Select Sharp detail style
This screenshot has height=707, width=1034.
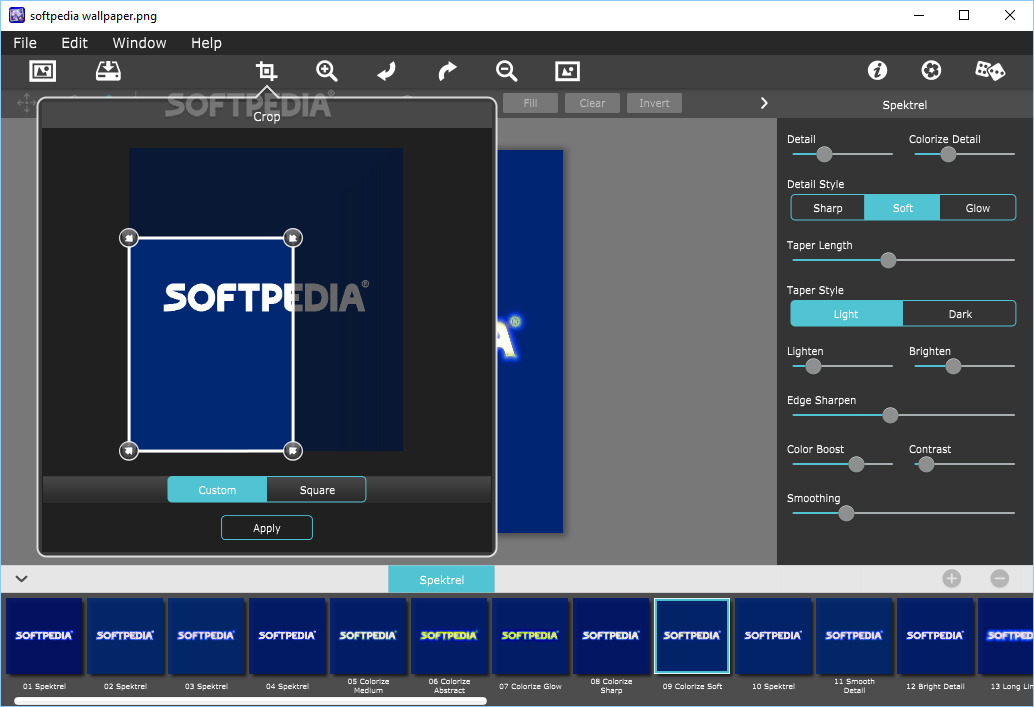point(828,208)
